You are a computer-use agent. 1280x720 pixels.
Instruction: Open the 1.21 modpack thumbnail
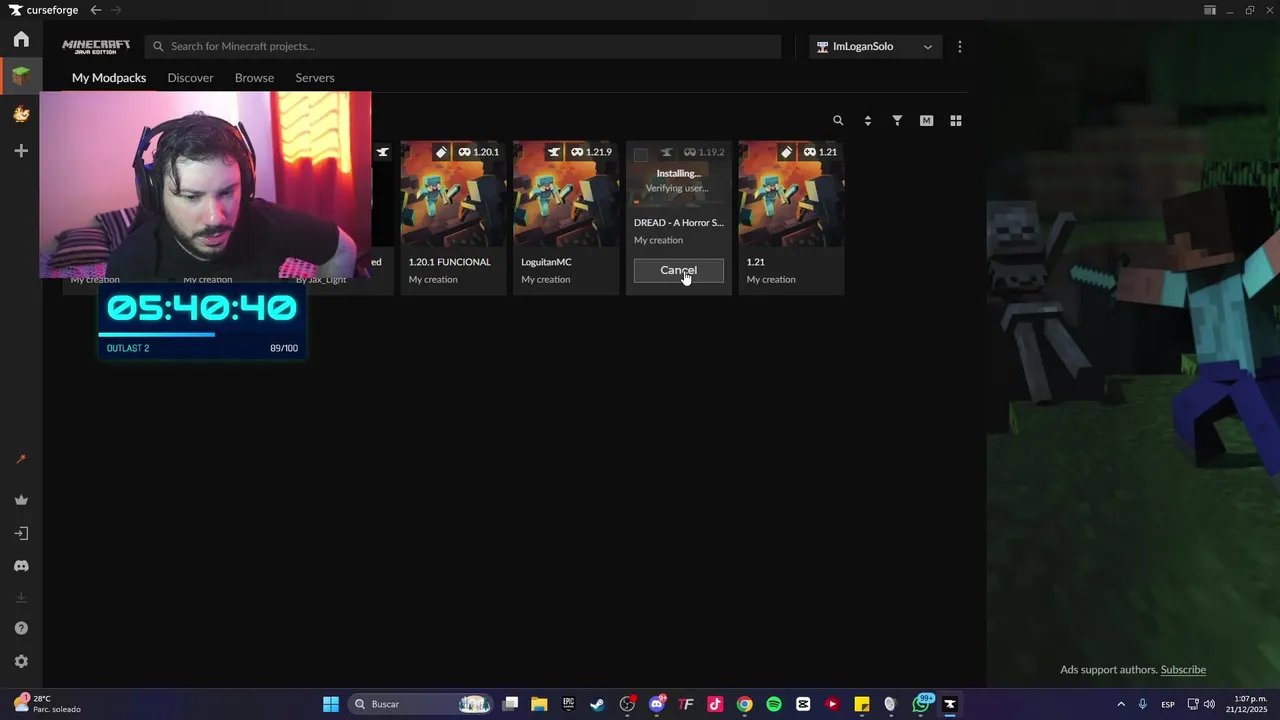pos(791,194)
